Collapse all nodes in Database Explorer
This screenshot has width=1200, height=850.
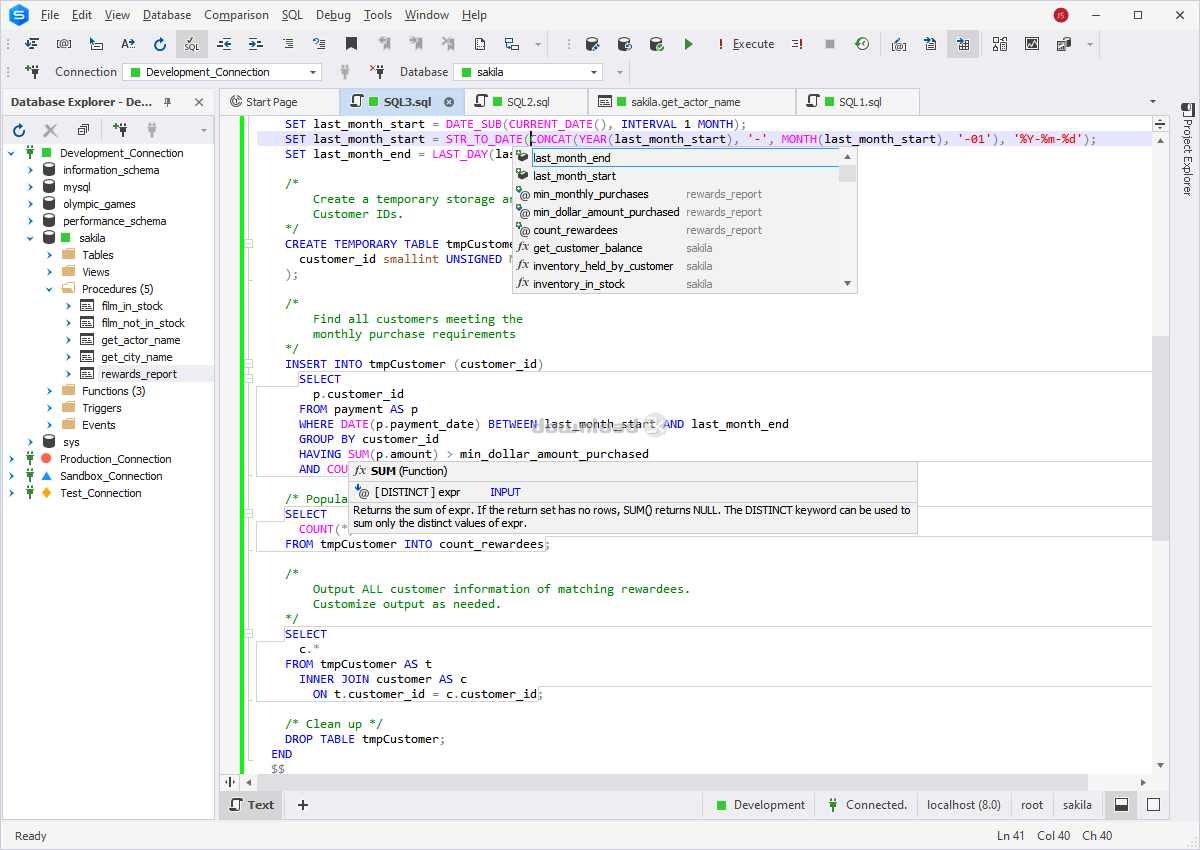[83, 130]
